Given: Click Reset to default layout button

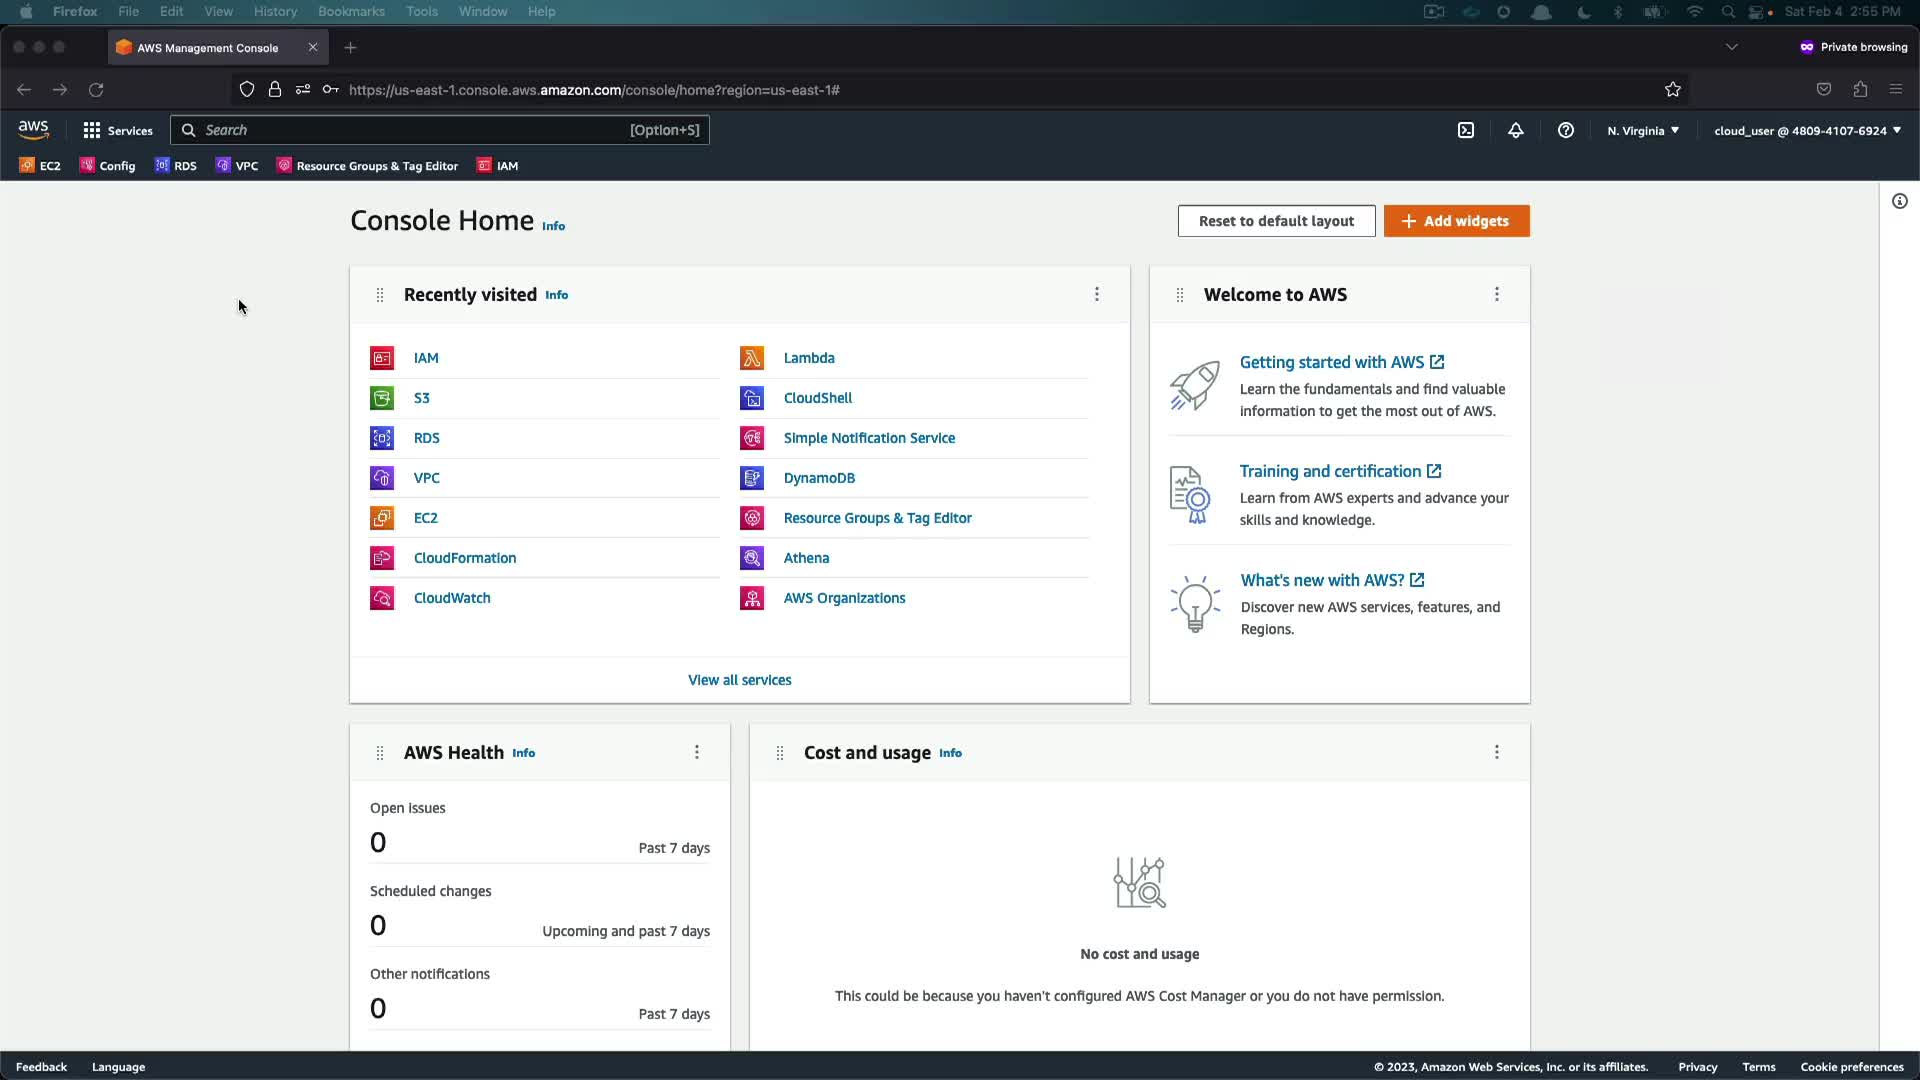Looking at the screenshot, I should click(x=1276, y=221).
